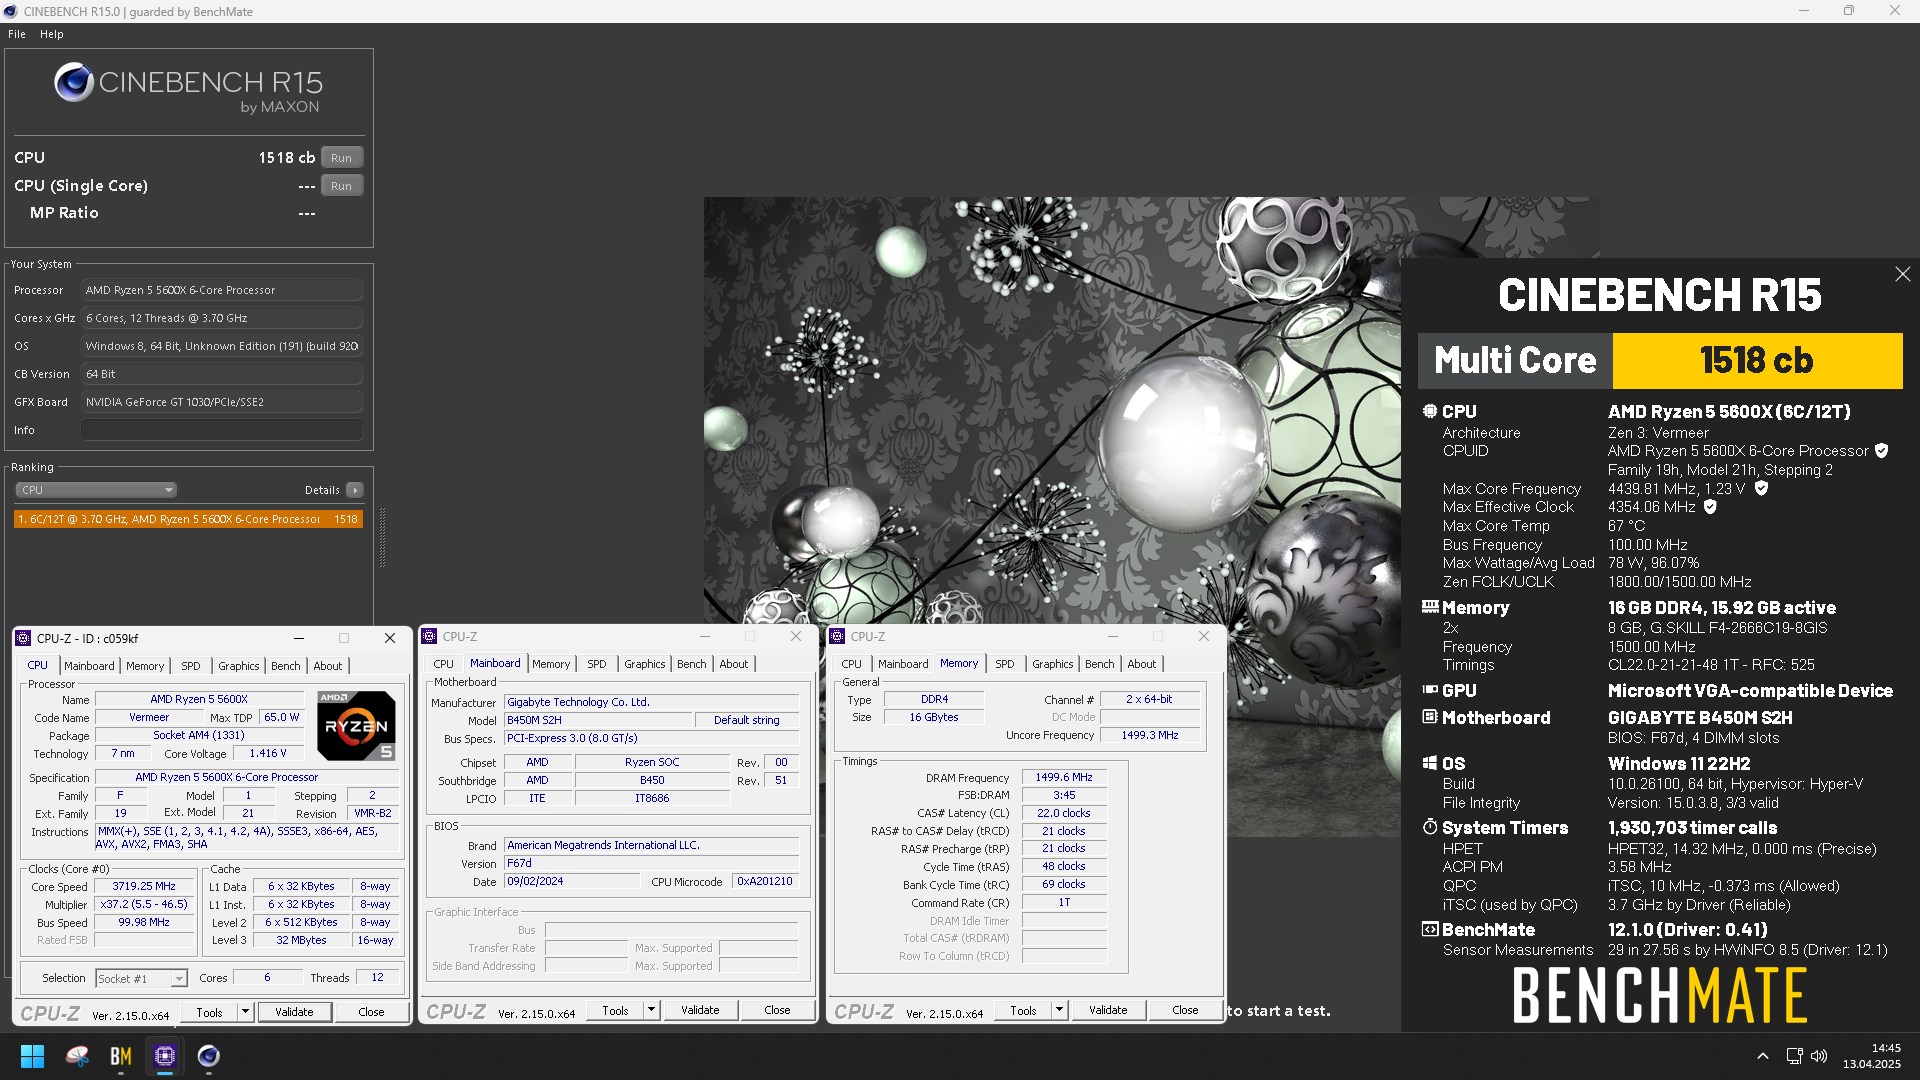Screen dimensions: 1920x1080
Task: Select the 6C/12T Ryzen 5600X ranking entry
Action: tap(188, 519)
